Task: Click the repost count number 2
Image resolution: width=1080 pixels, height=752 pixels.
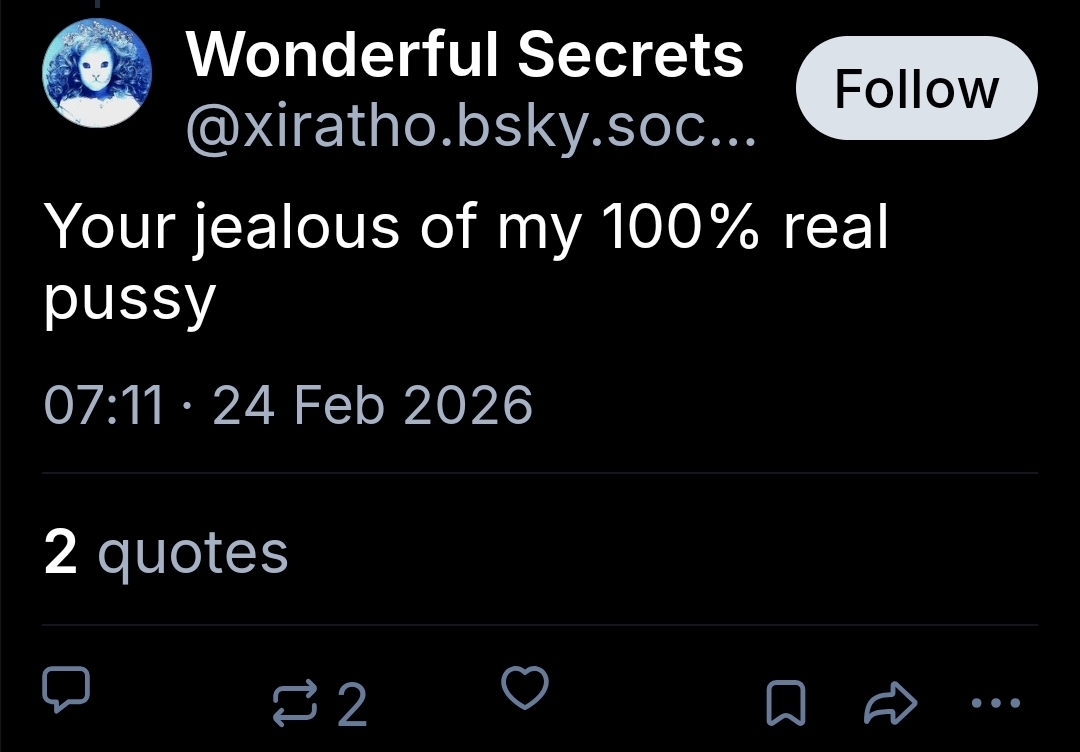Action: coord(352,704)
